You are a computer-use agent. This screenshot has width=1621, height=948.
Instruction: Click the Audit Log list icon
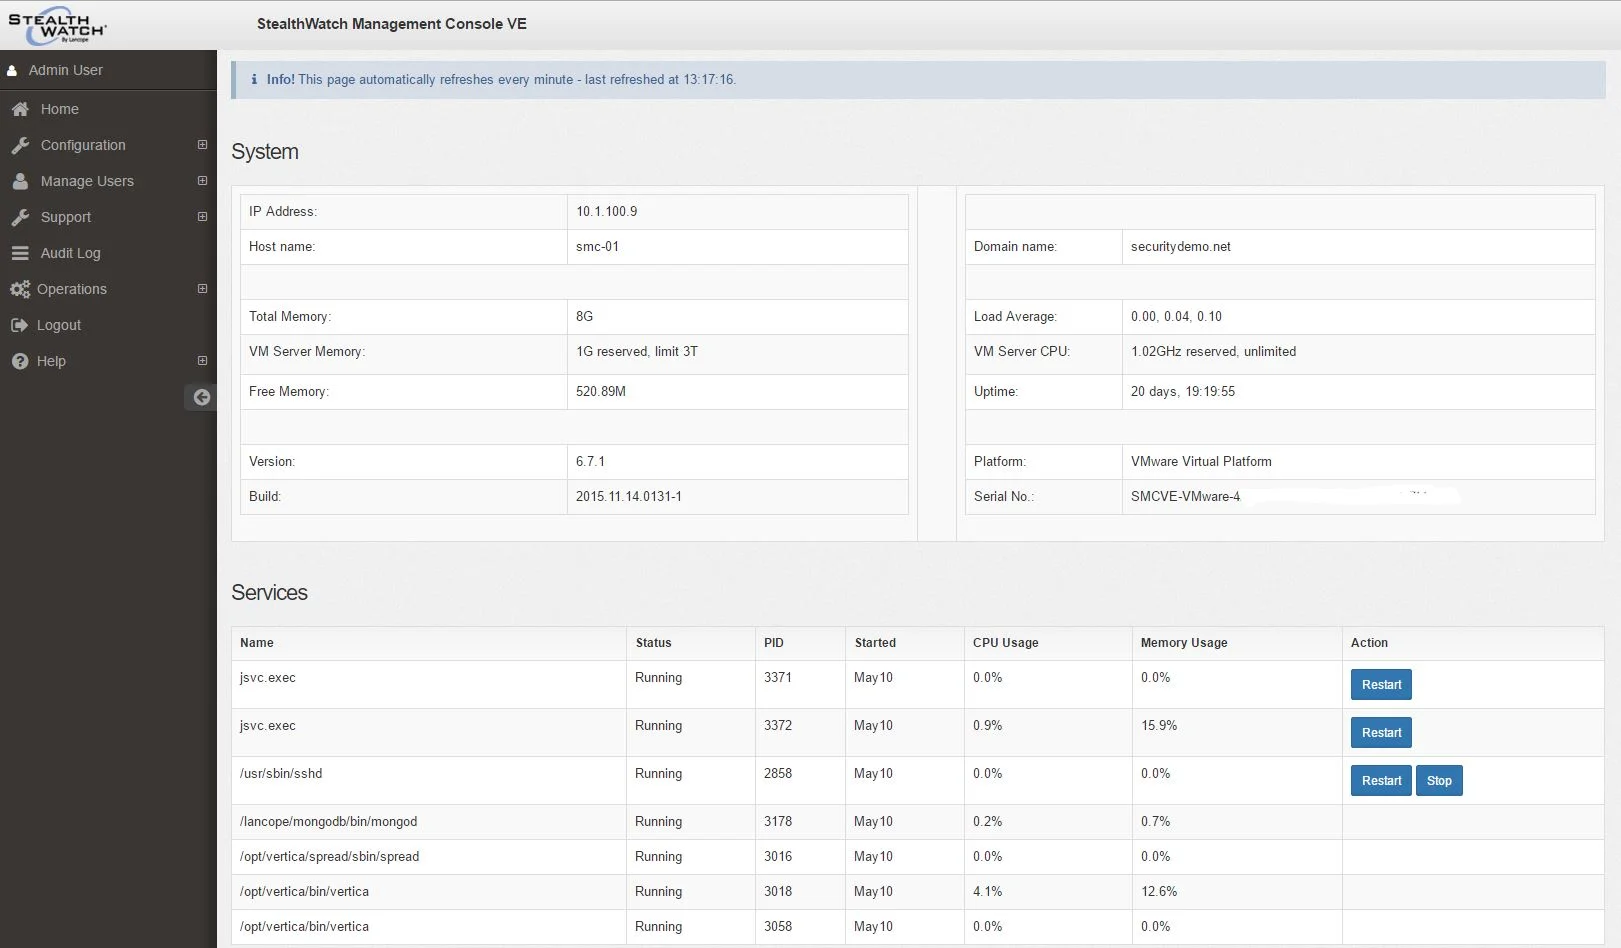tap(20, 253)
